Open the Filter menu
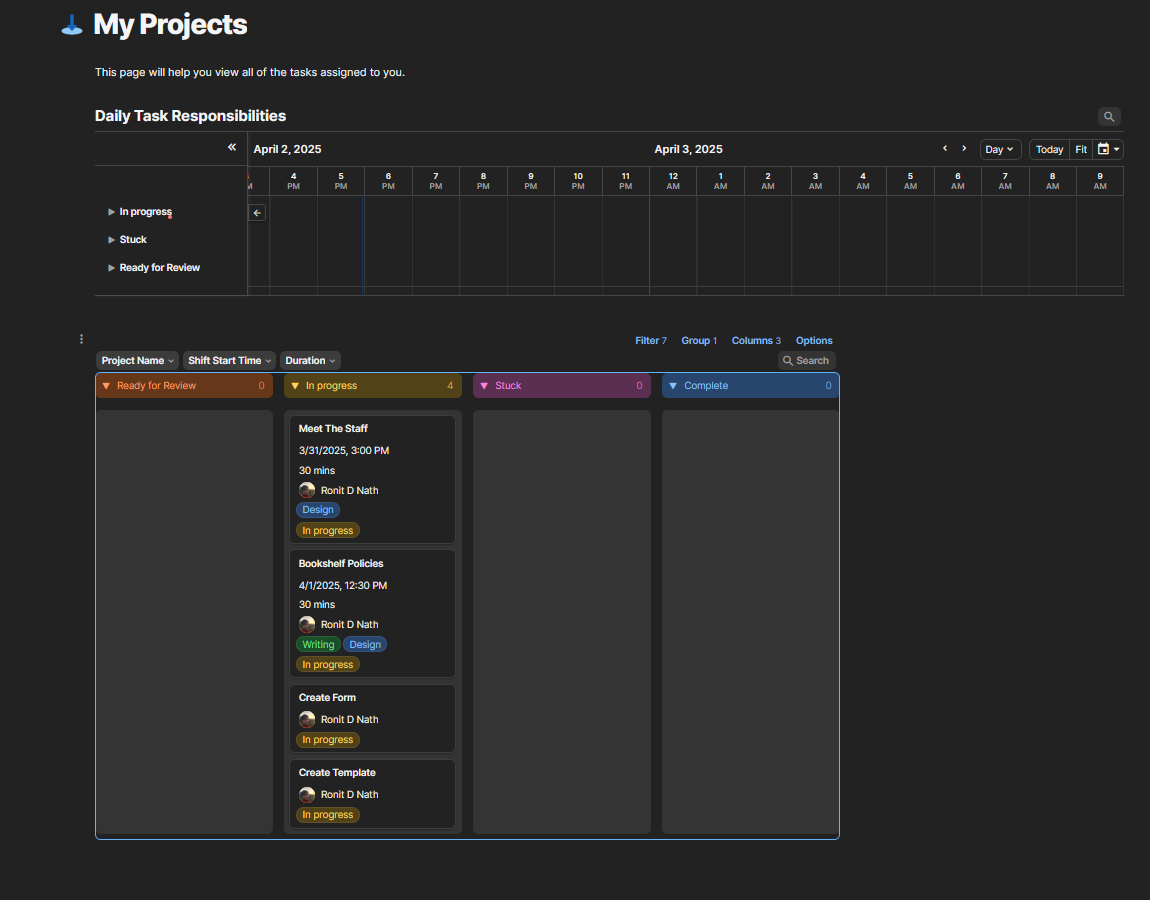Screen dimensions: 1150x900 coord(650,341)
